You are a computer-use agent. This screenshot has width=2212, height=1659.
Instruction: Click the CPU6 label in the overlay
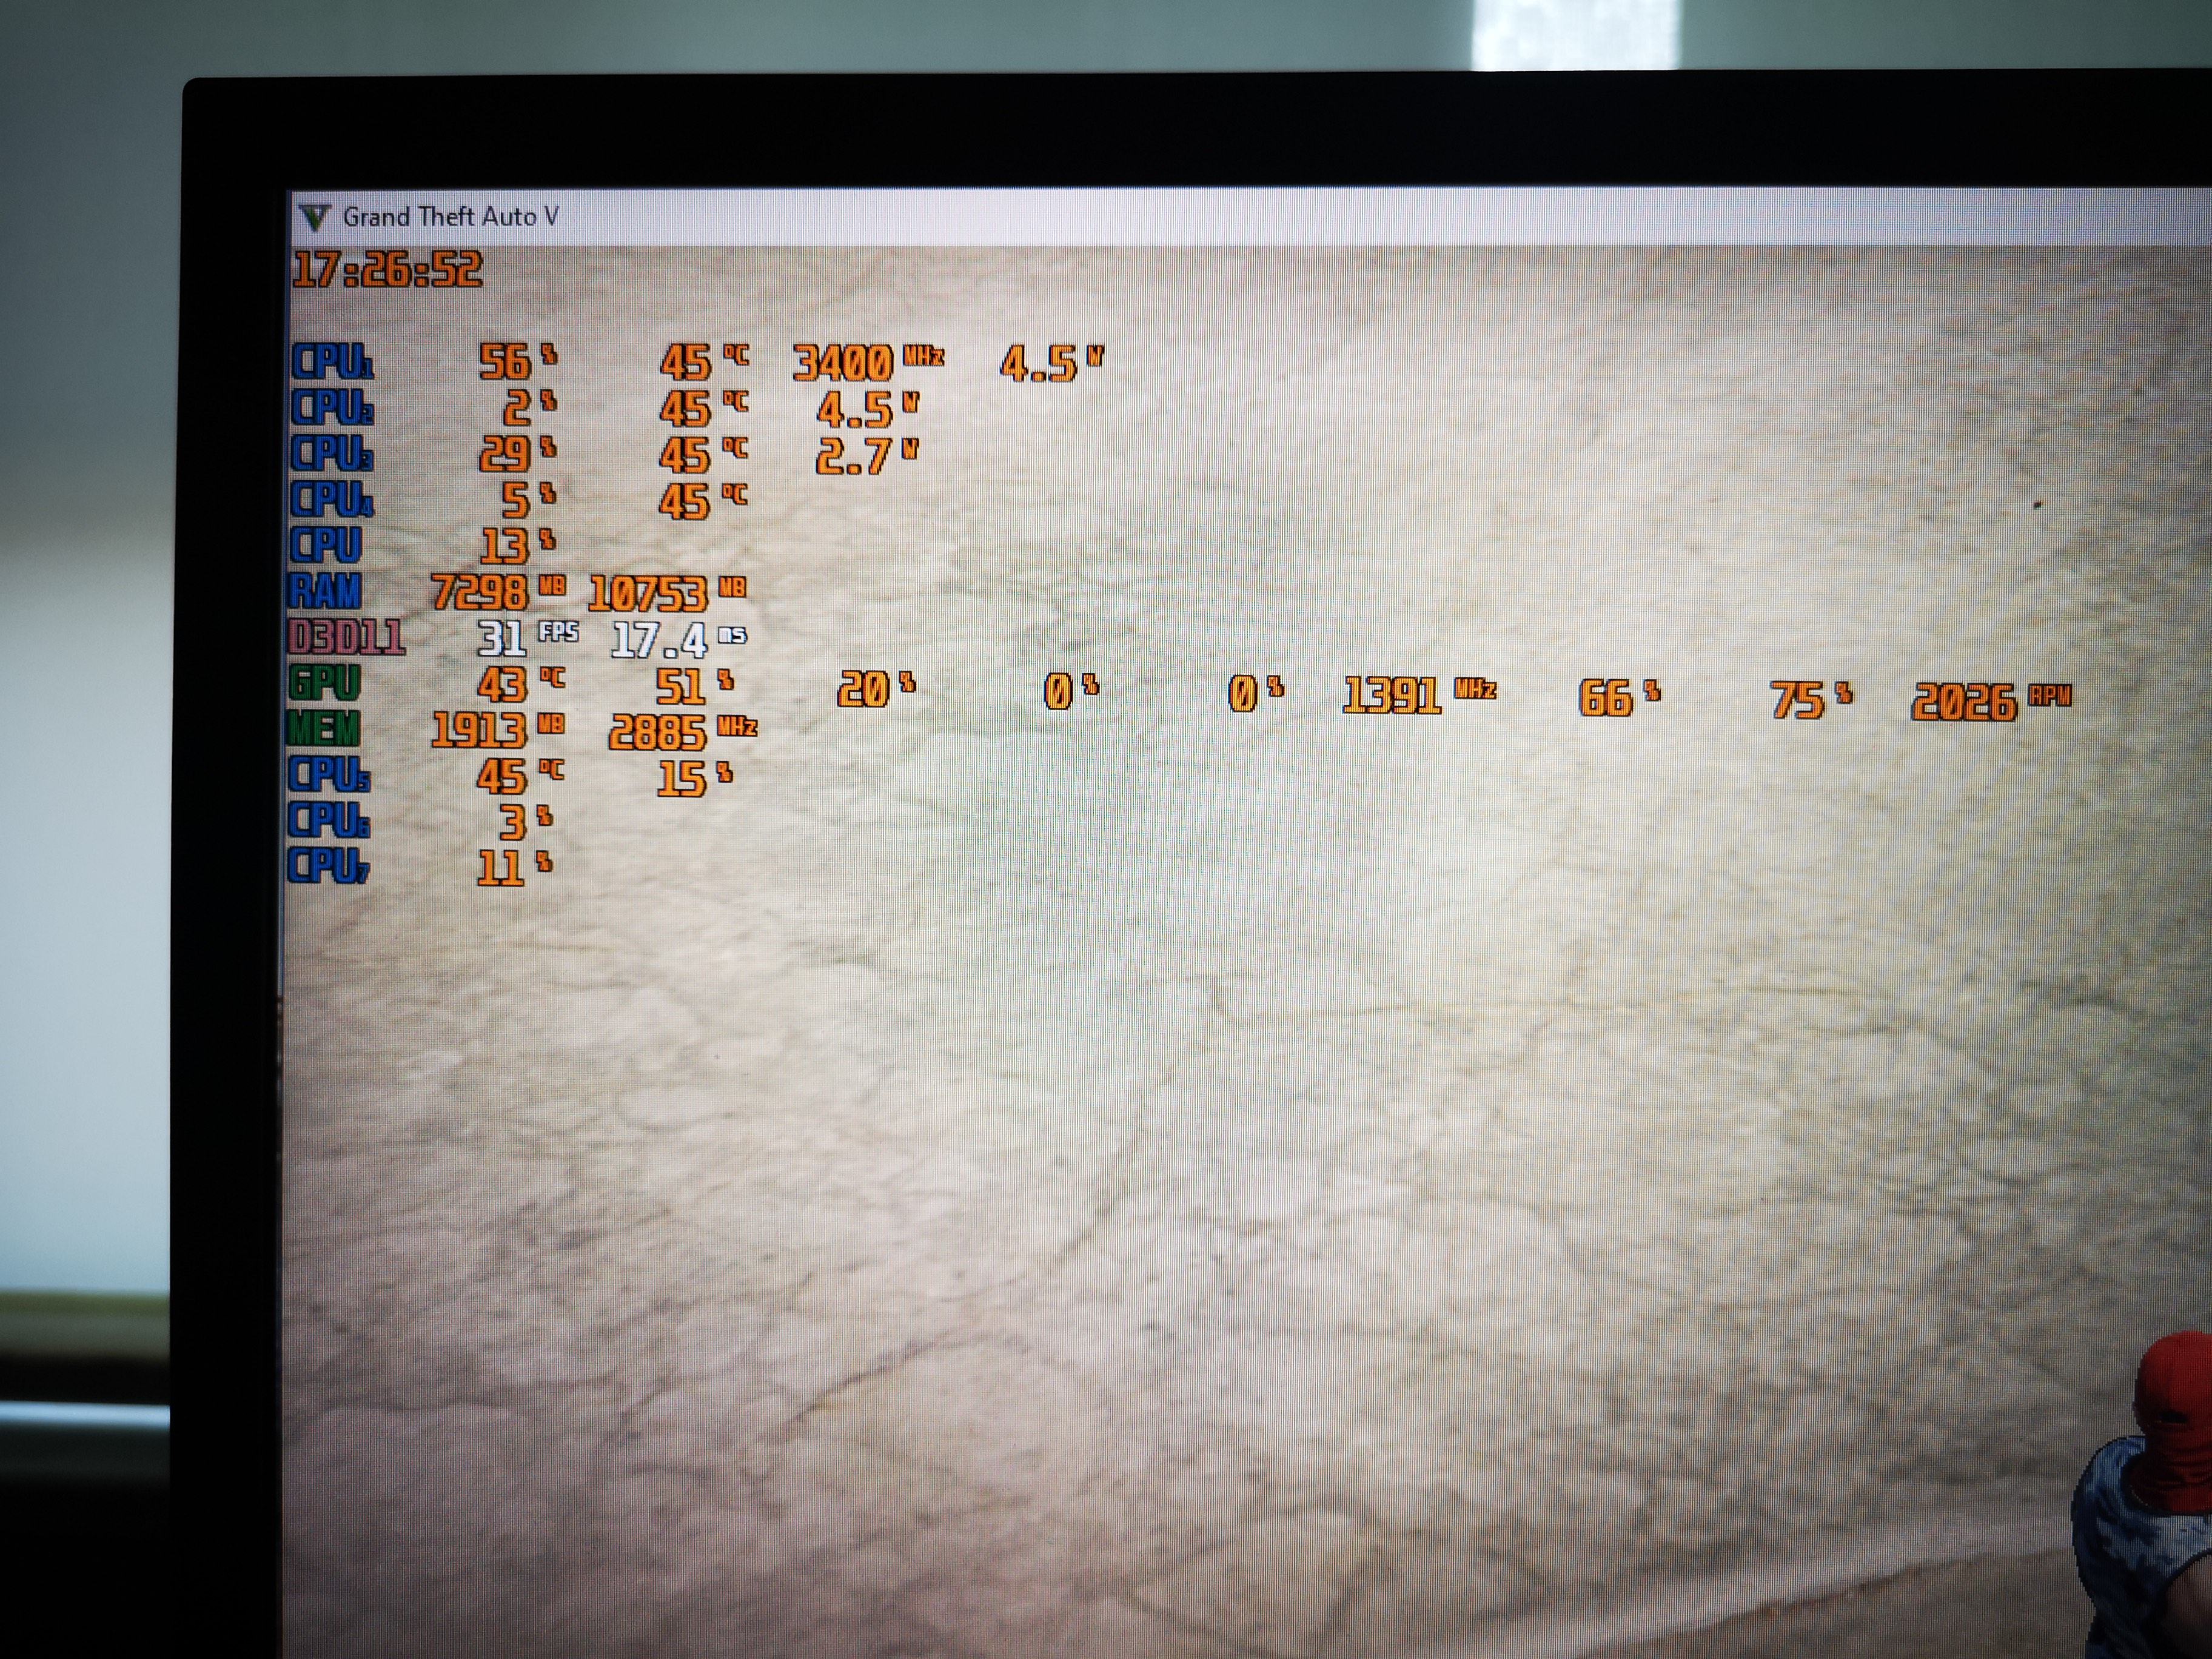(328, 820)
